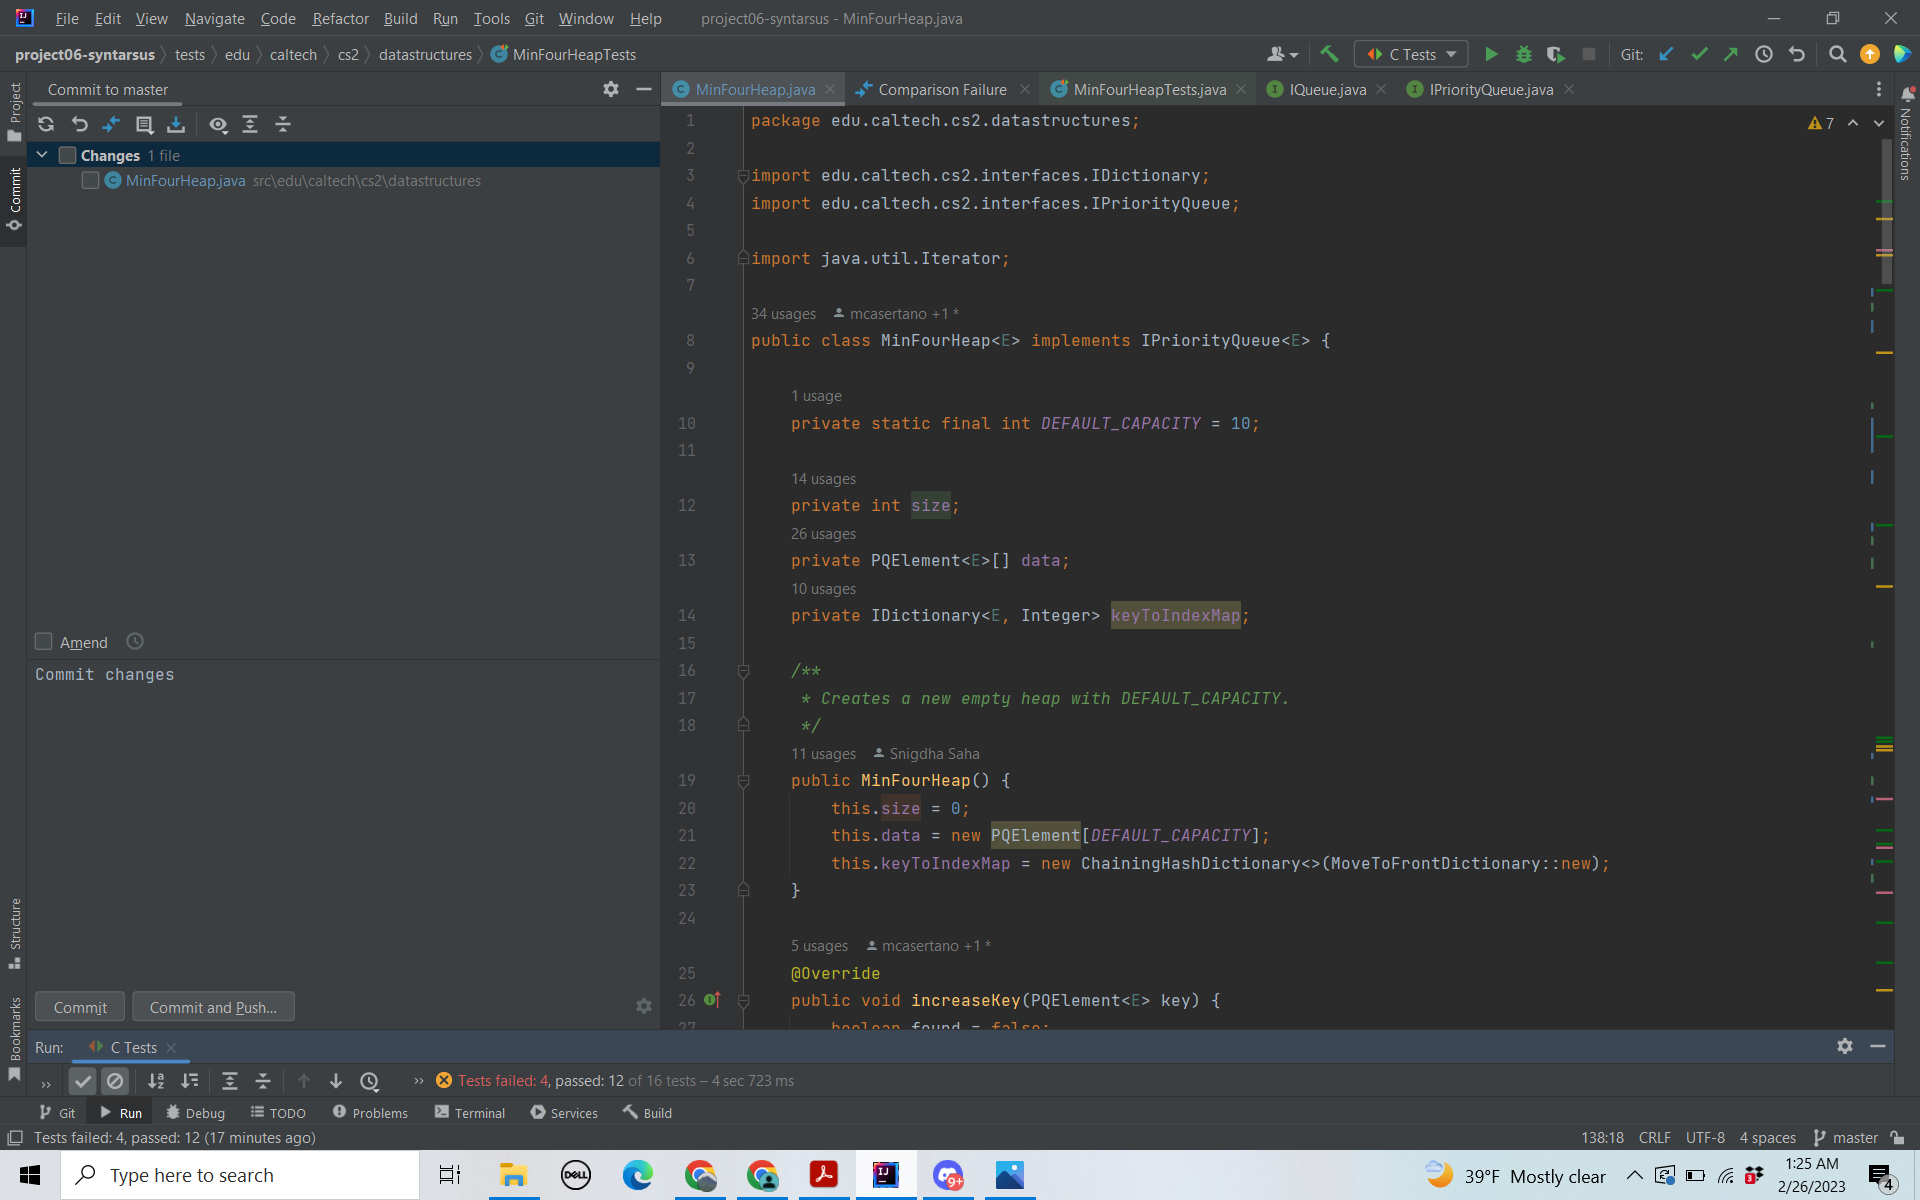Click the Rollback icon in the Commit toolbar

[x=79, y=124]
